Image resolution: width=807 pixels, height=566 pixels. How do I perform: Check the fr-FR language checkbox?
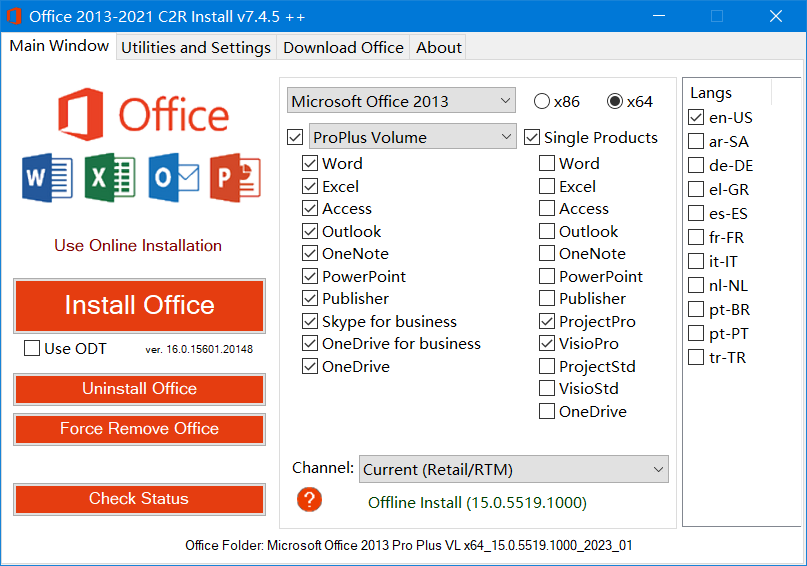(696, 237)
